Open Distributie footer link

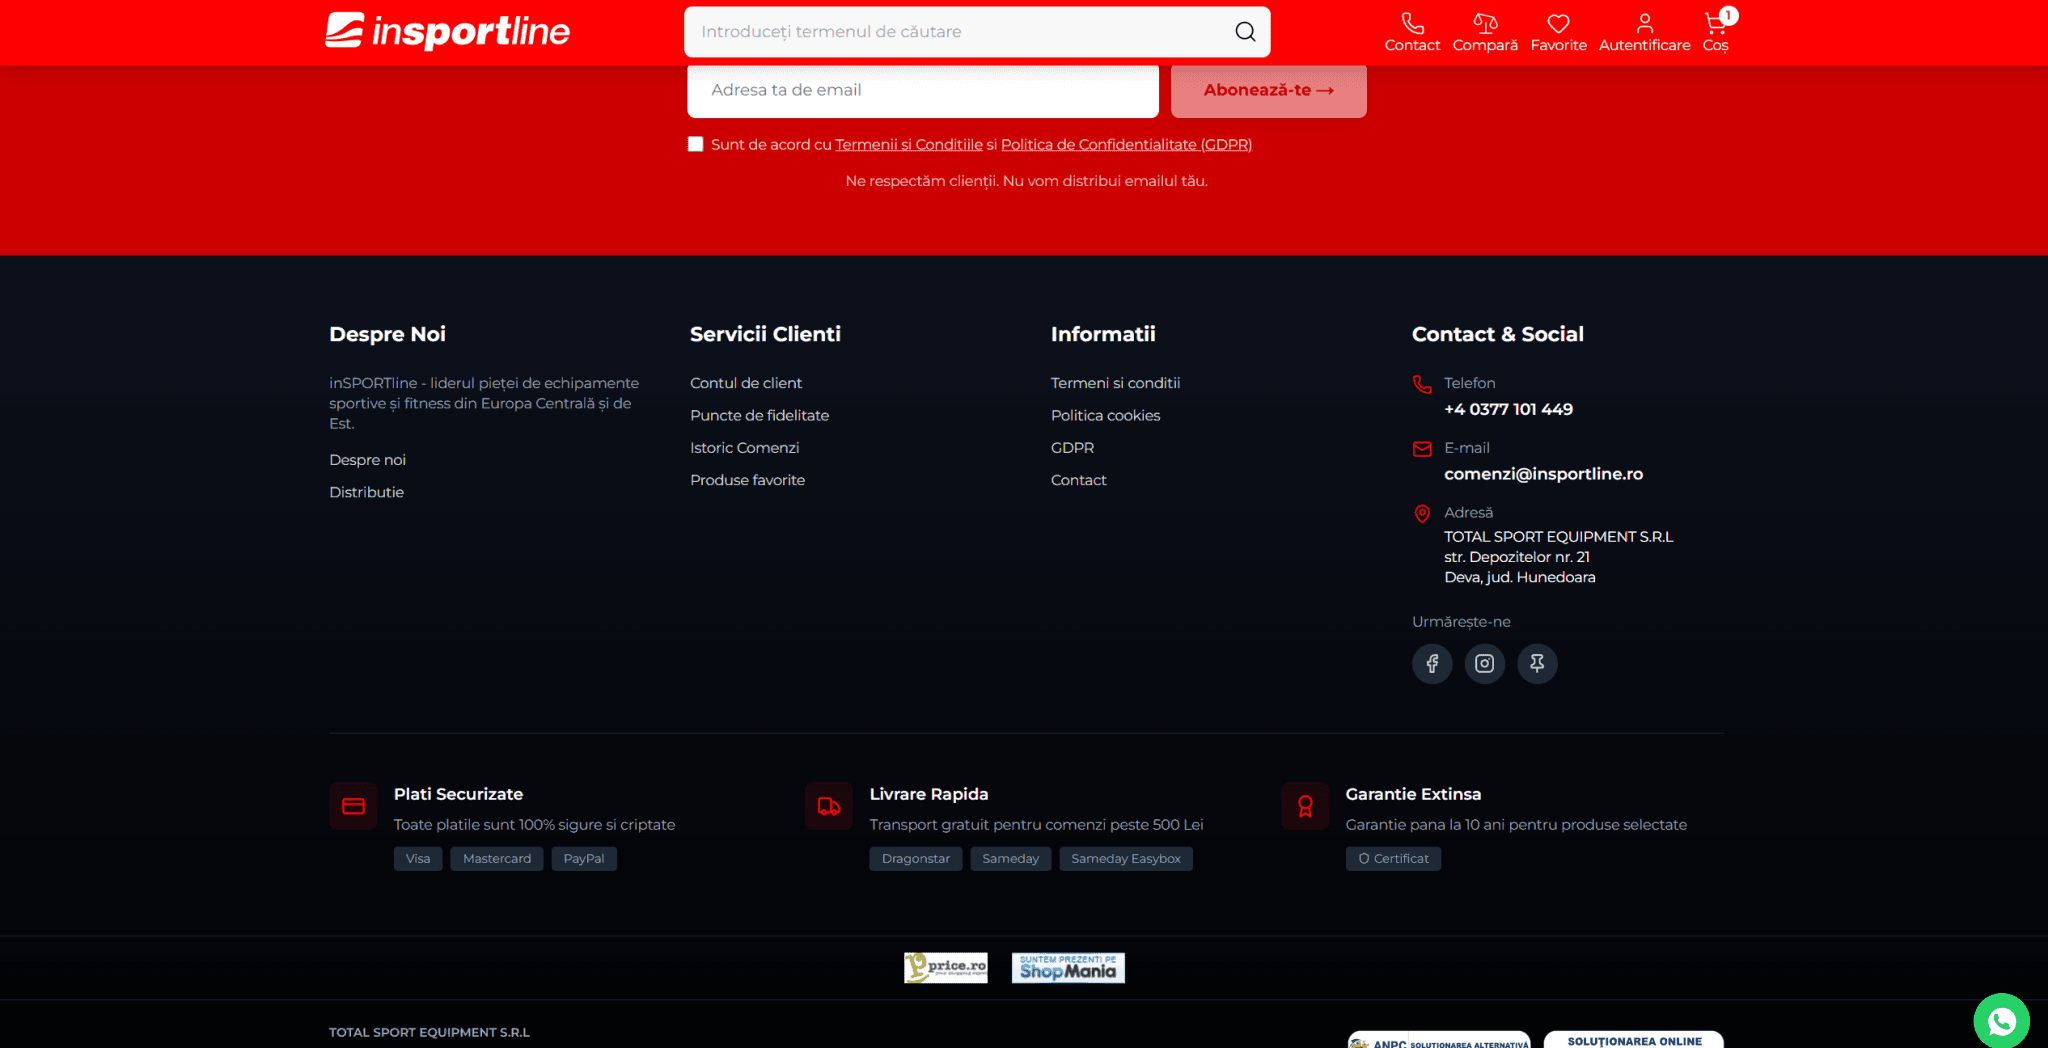coord(366,492)
